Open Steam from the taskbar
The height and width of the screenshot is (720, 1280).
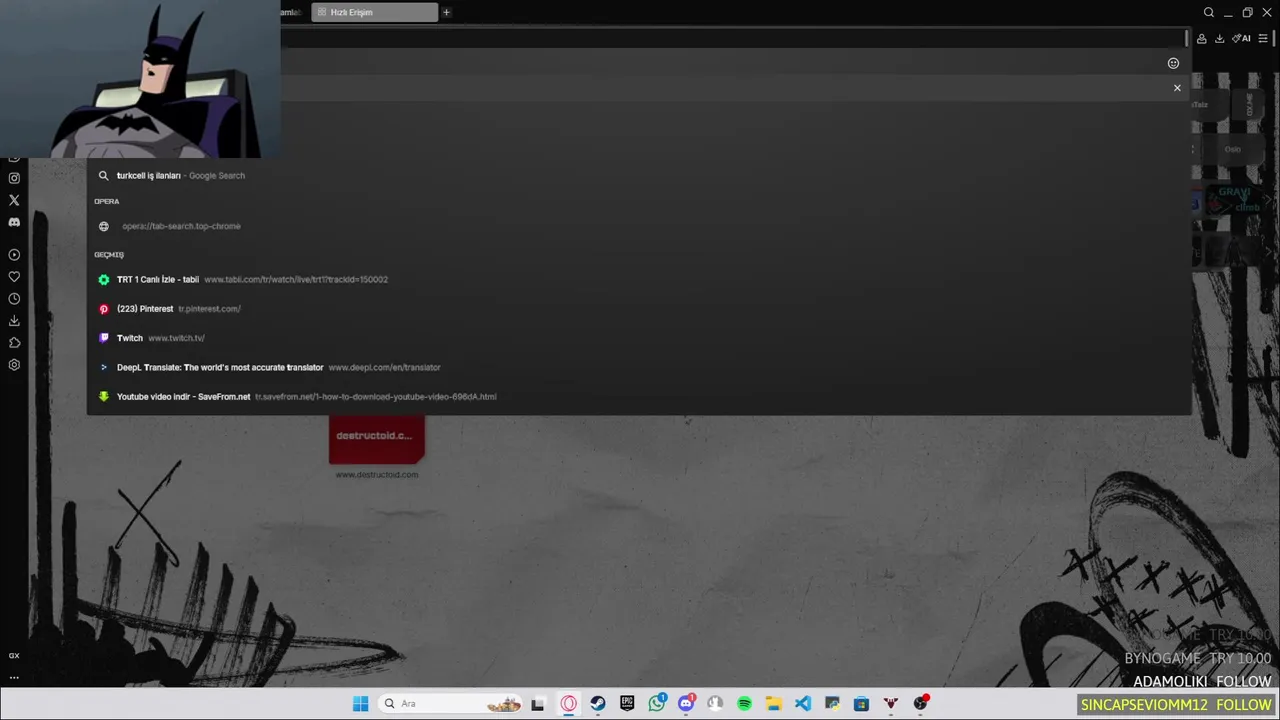[597, 704]
